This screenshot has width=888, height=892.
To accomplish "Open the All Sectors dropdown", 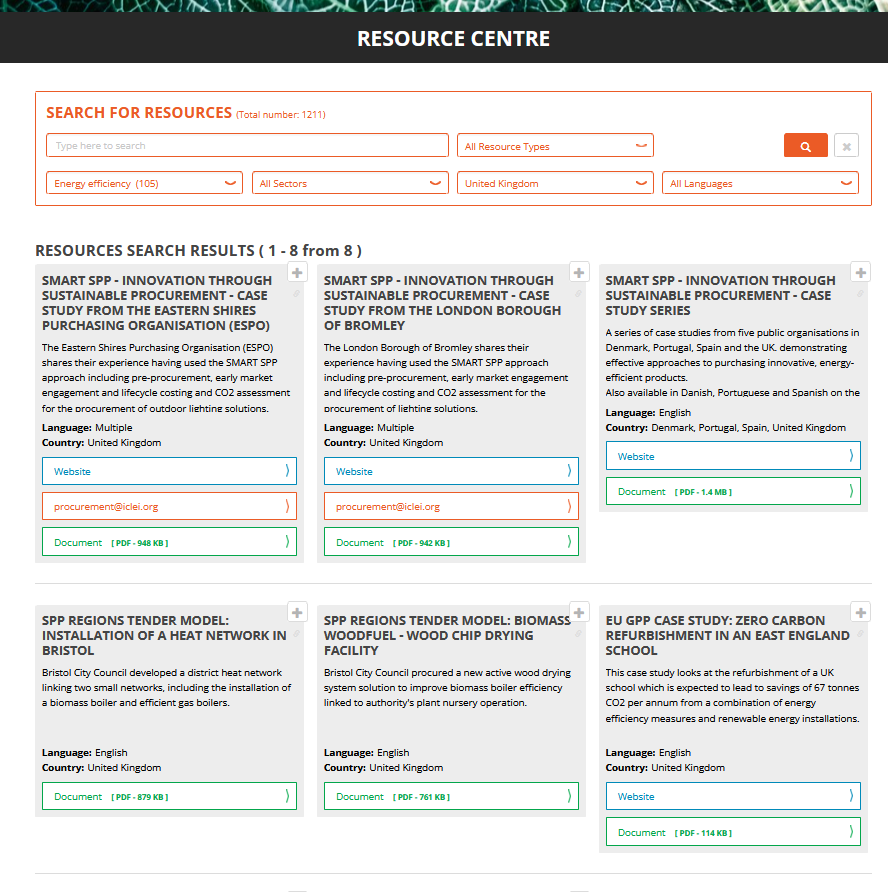I will tap(350, 183).
